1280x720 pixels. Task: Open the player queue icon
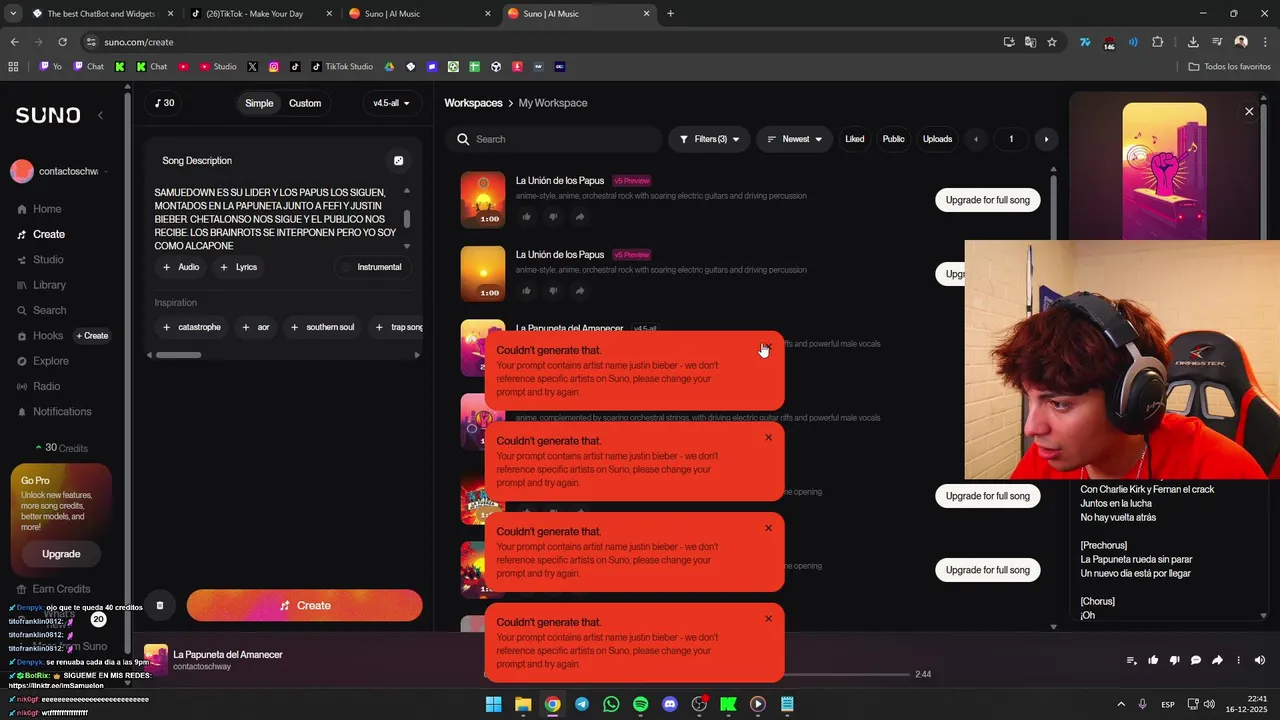(x=1132, y=660)
